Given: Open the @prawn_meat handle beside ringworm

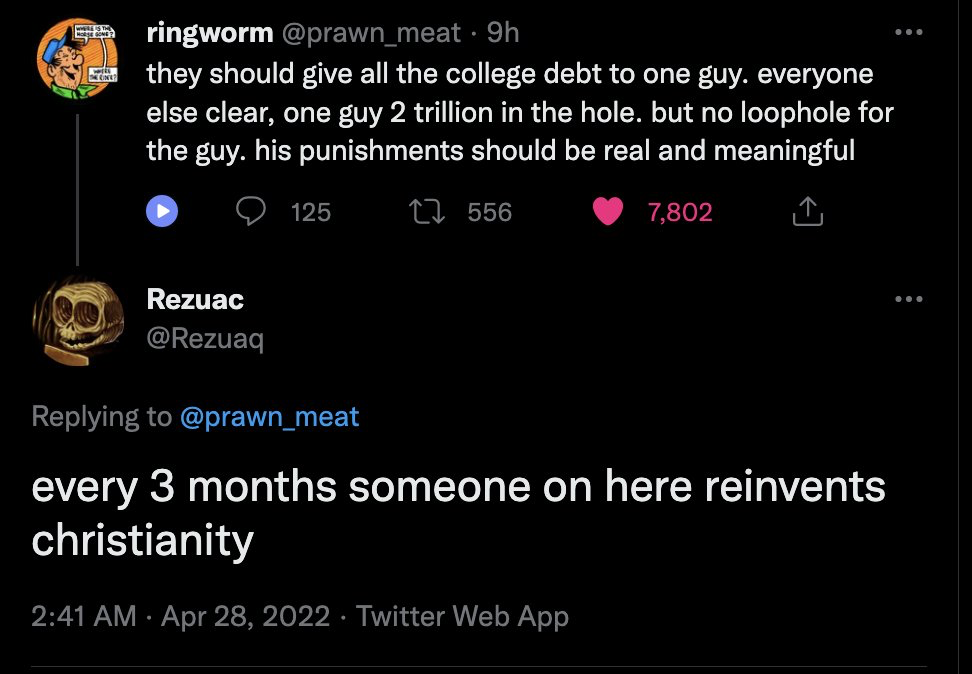Looking at the screenshot, I should (371, 33).
